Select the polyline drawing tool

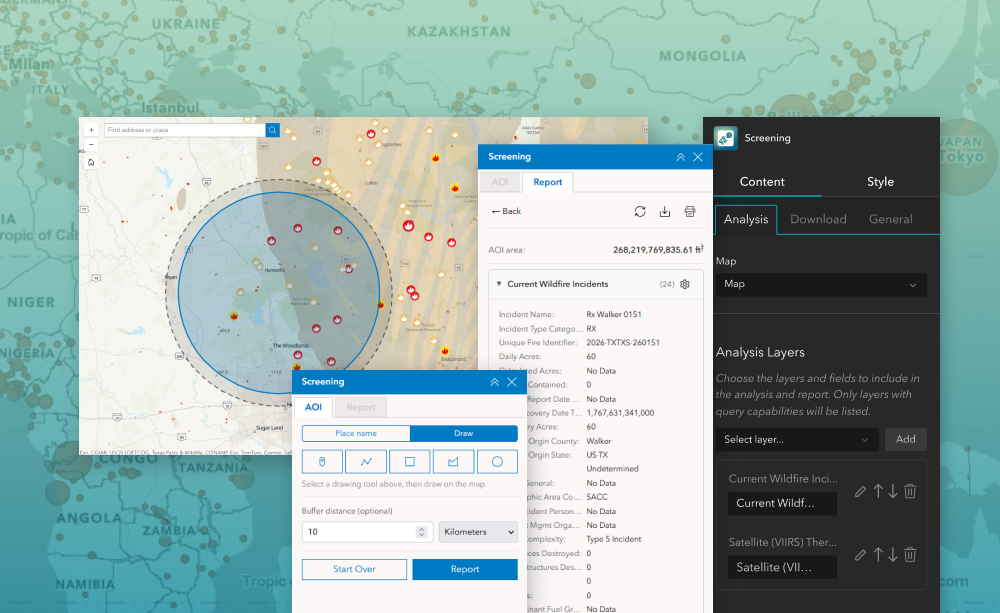[366, 461]
